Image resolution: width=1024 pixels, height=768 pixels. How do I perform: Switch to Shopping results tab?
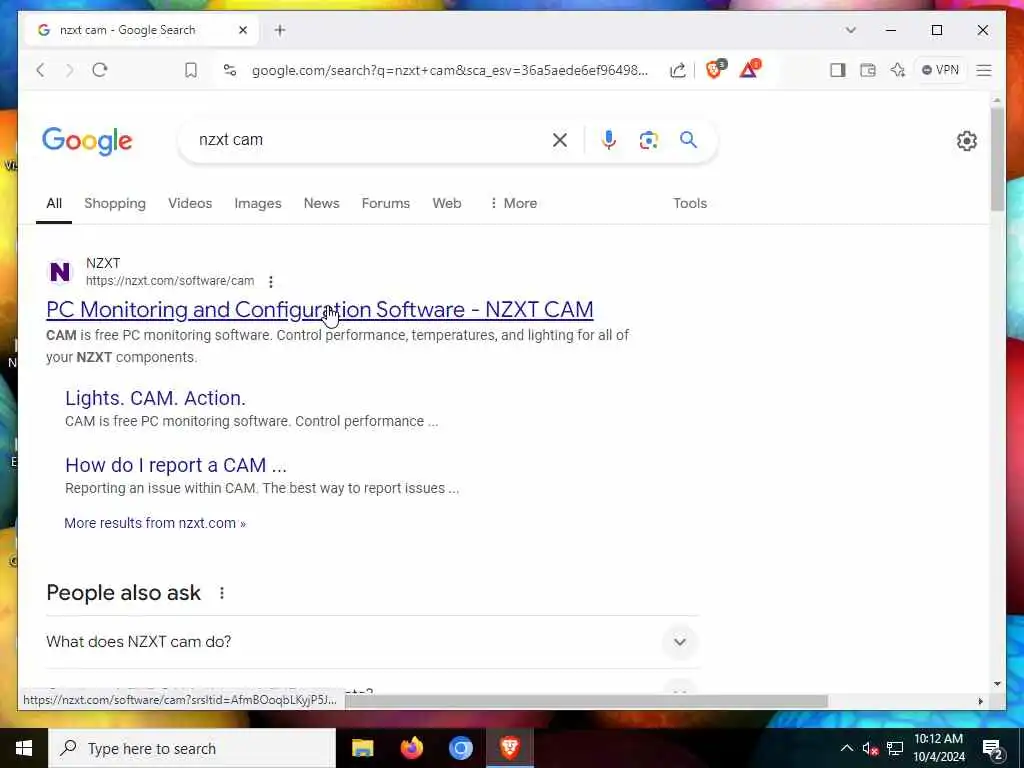click(x=115, y=203)
